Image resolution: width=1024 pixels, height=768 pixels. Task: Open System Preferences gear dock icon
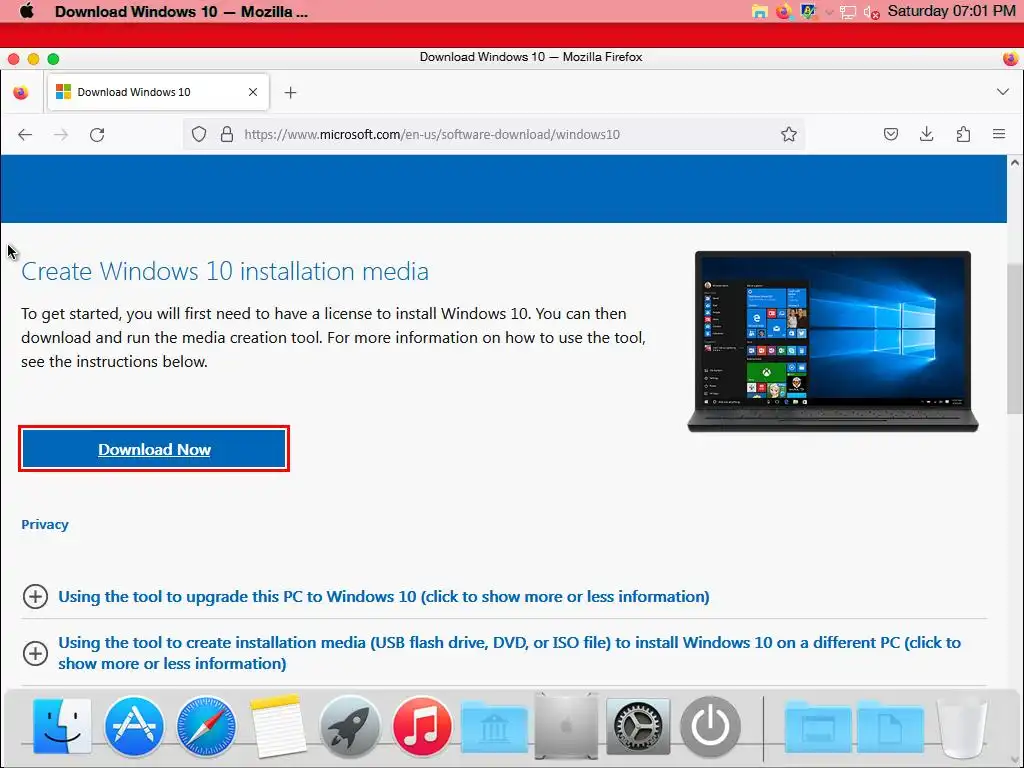pos(638,726)
